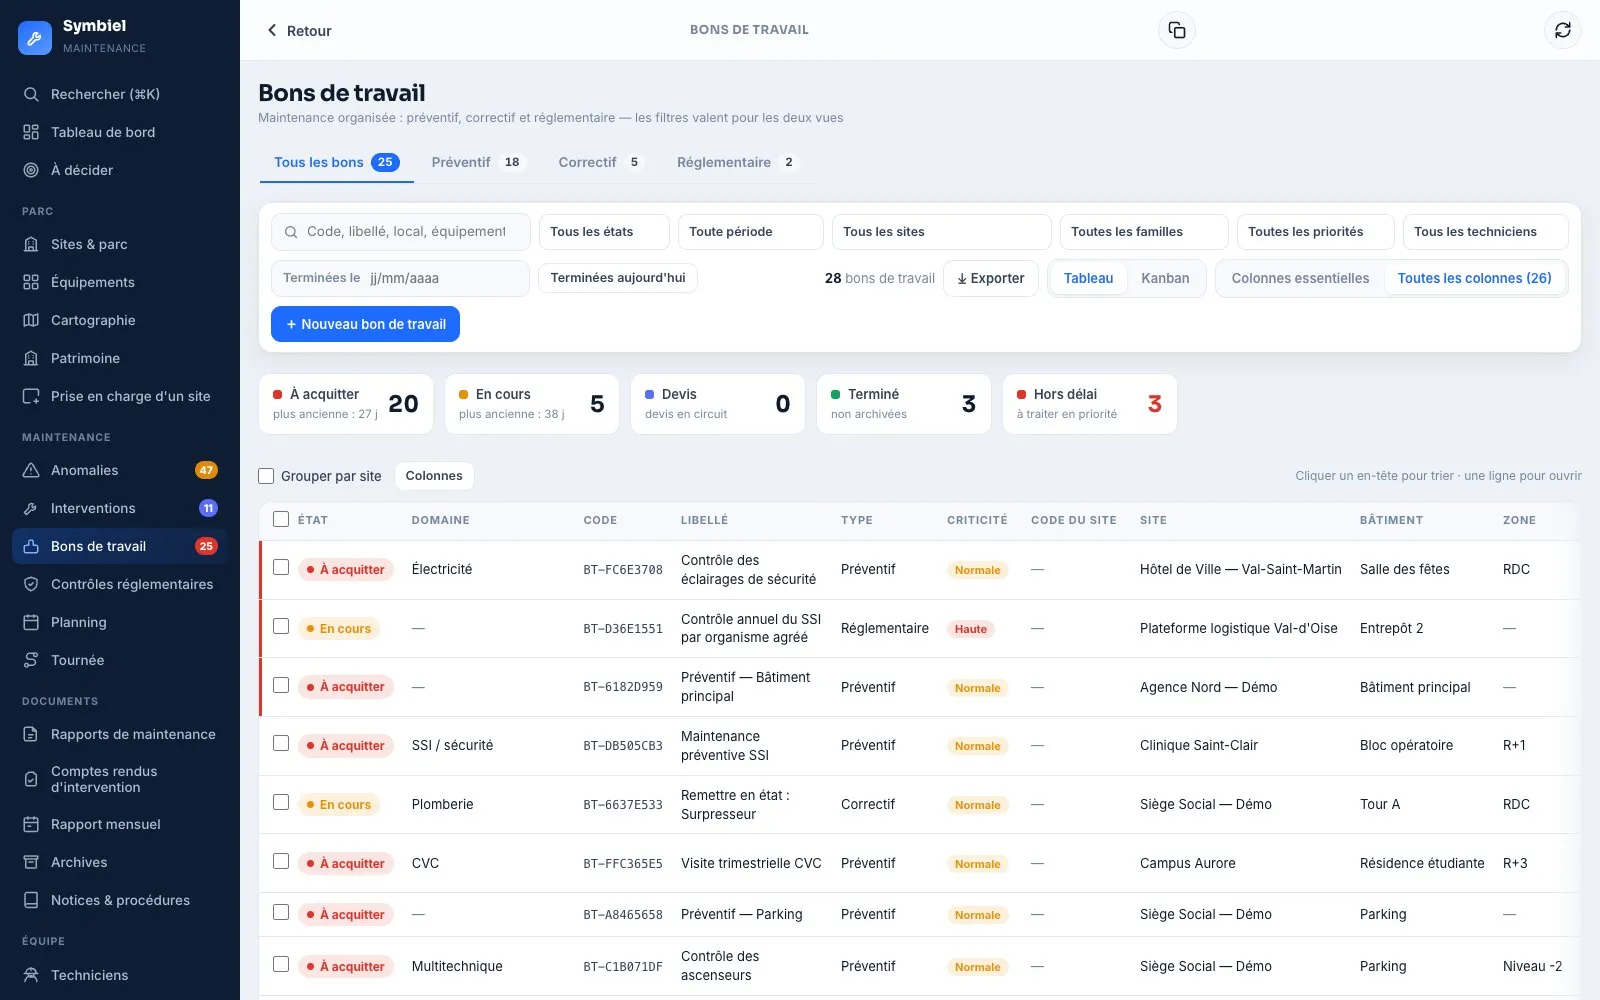
Task: Open Interventions in sidebar
Action: [x=120, y=508]
